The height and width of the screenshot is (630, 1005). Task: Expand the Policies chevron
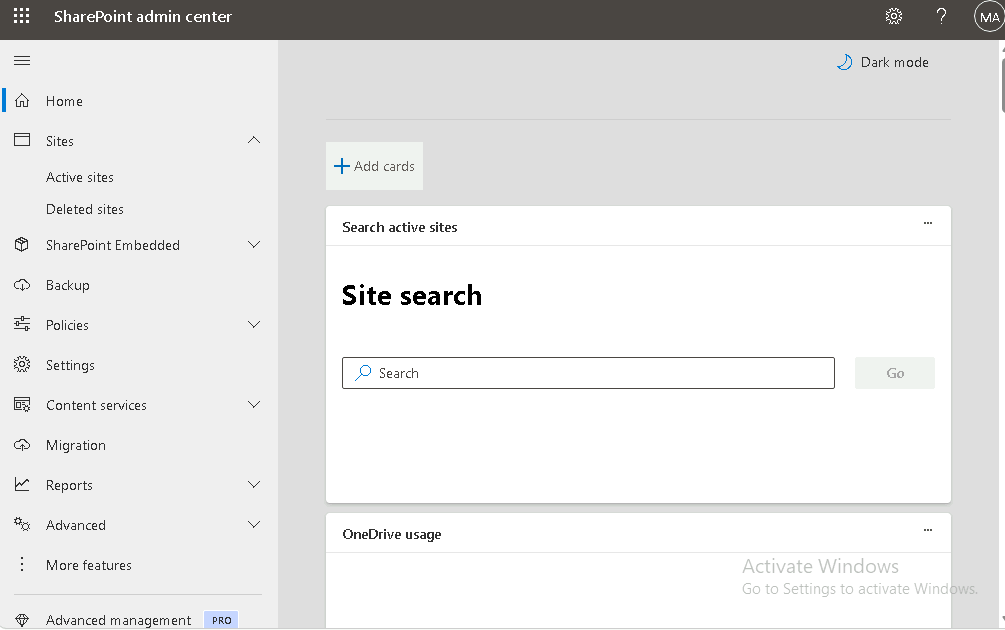[x=254, y=324]
